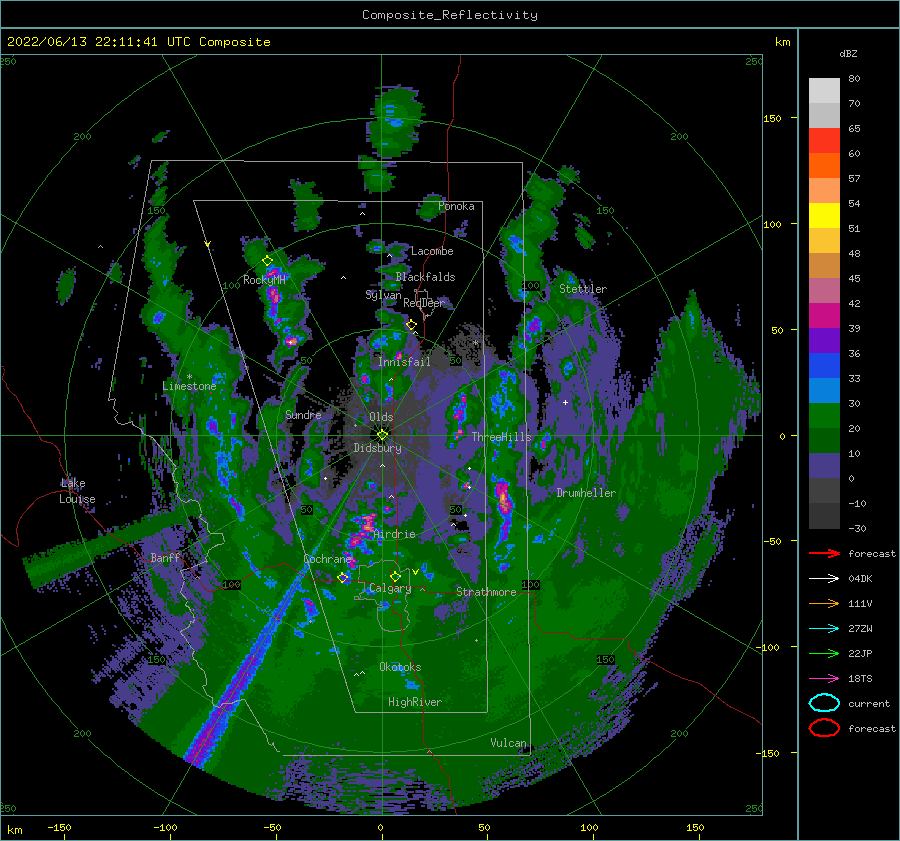Select the slate-purple 10 dBZ legend swatch

pos(824,466)
